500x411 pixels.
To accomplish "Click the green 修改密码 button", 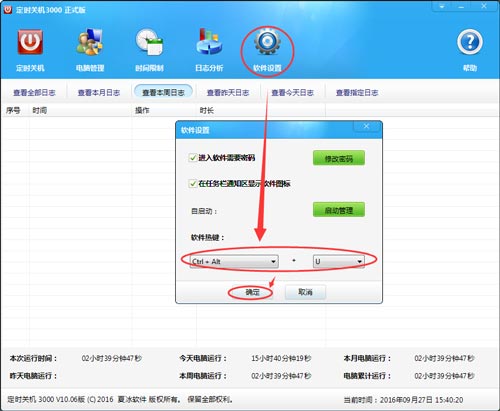I will 339,158.
